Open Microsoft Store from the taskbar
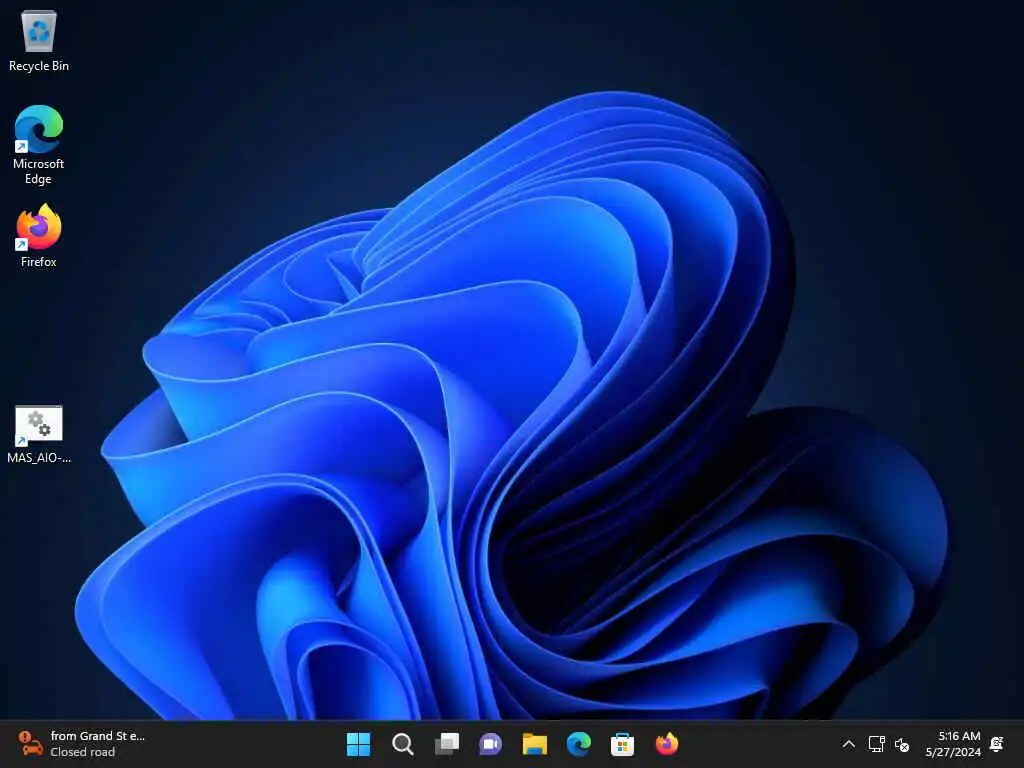The height and width of the screenshot is (768, 1024). tap(622, 744)
